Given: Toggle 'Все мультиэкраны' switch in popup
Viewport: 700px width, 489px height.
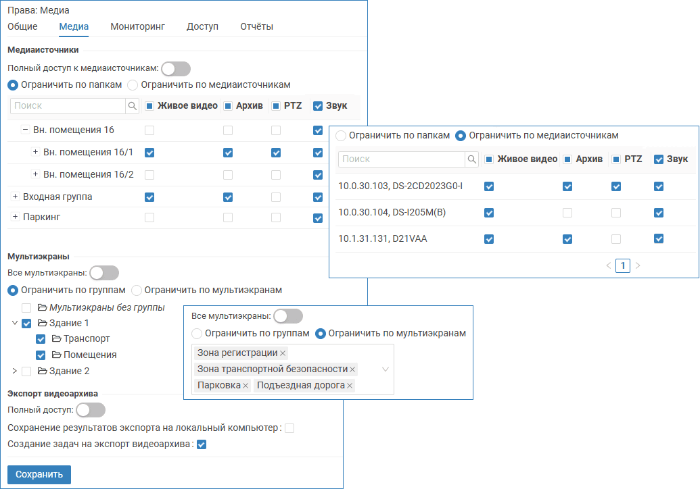Looking at the screenshot, I should [288, 316].
